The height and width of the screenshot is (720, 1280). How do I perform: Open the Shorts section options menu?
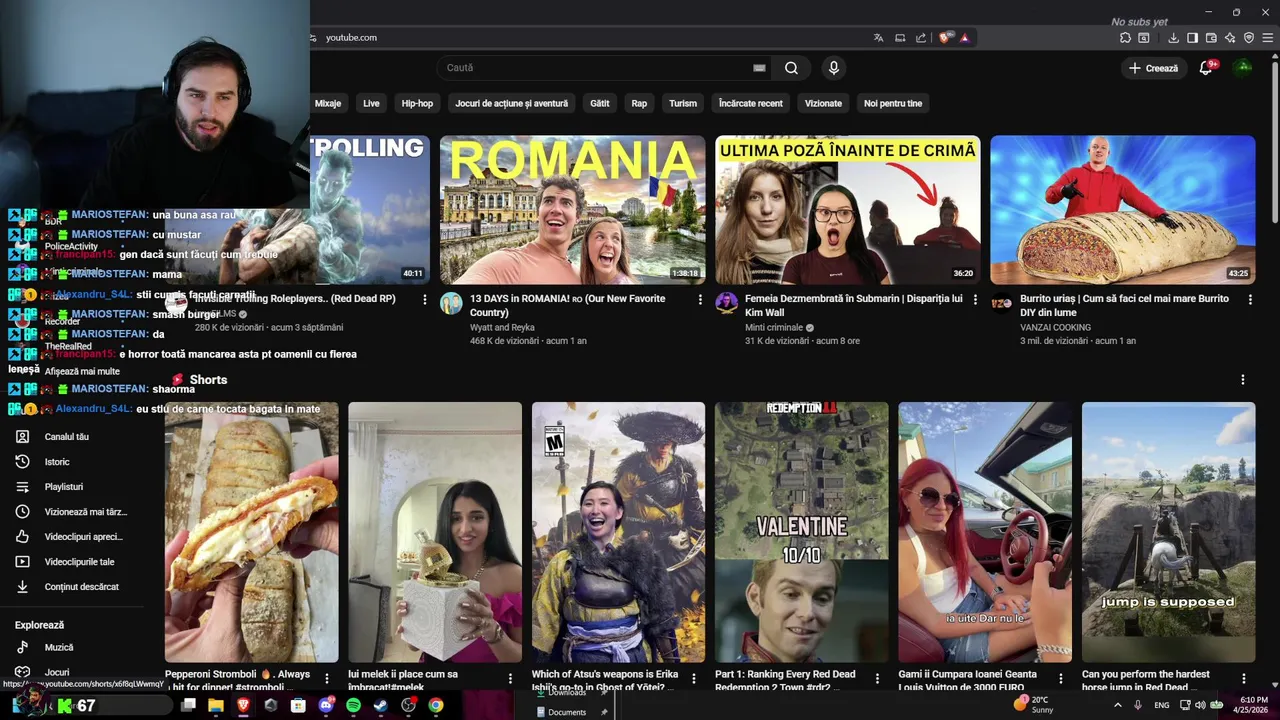1243,380
